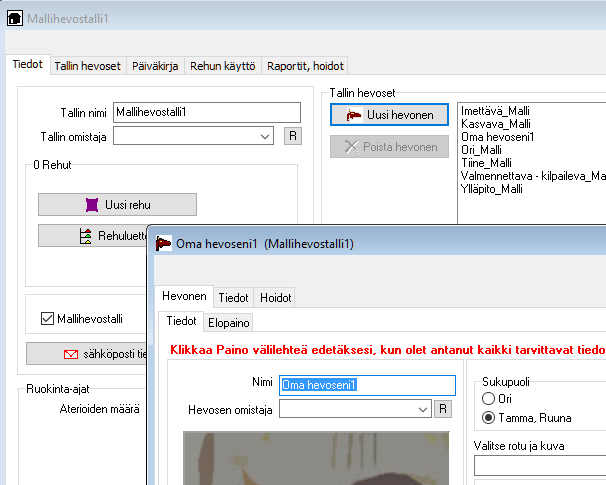
Task: Select Ylläpito_Malli in horse list
Action: pos(492,189)
